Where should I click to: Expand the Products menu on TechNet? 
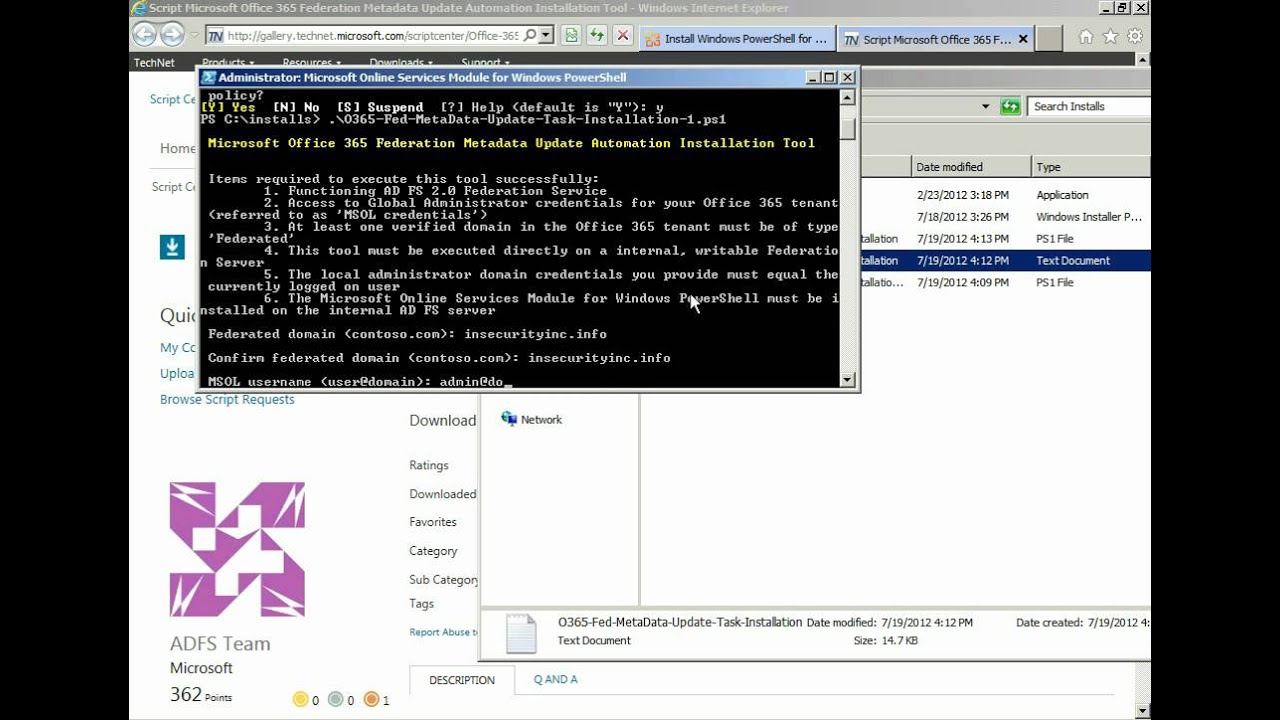pos(227,63)
